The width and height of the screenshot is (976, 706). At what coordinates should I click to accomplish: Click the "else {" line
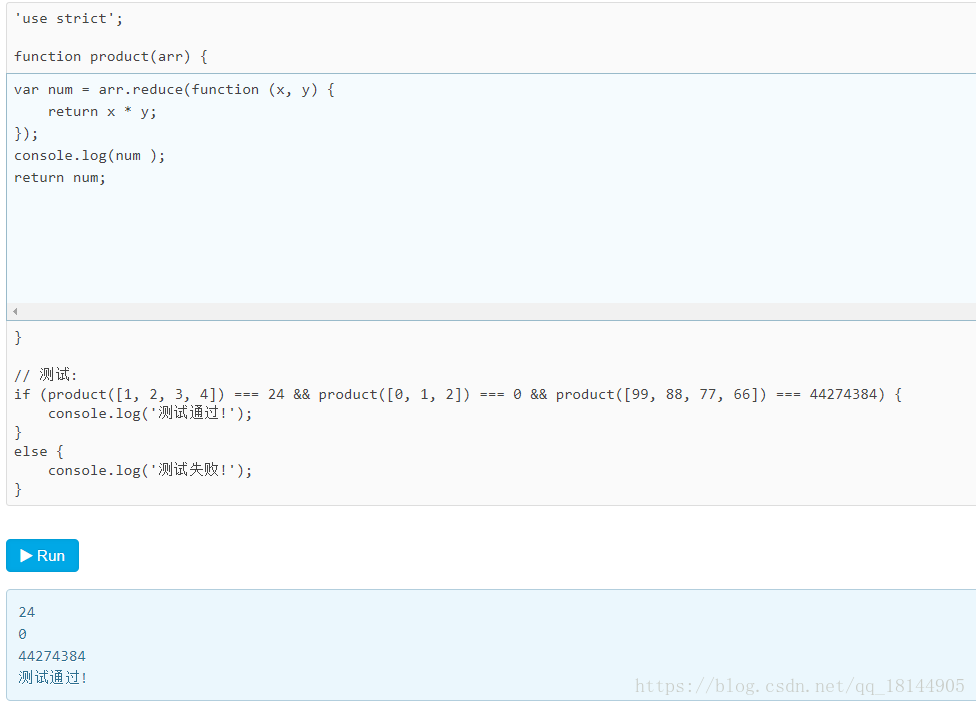(x=39, y=451)
